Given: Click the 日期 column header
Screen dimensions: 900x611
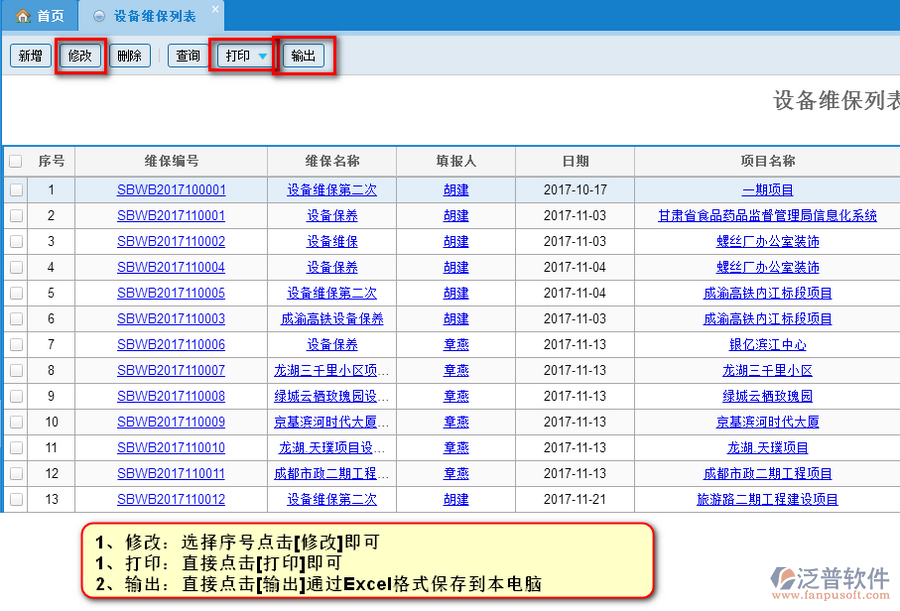Looking at the screenshot, I should click(575, 161).
